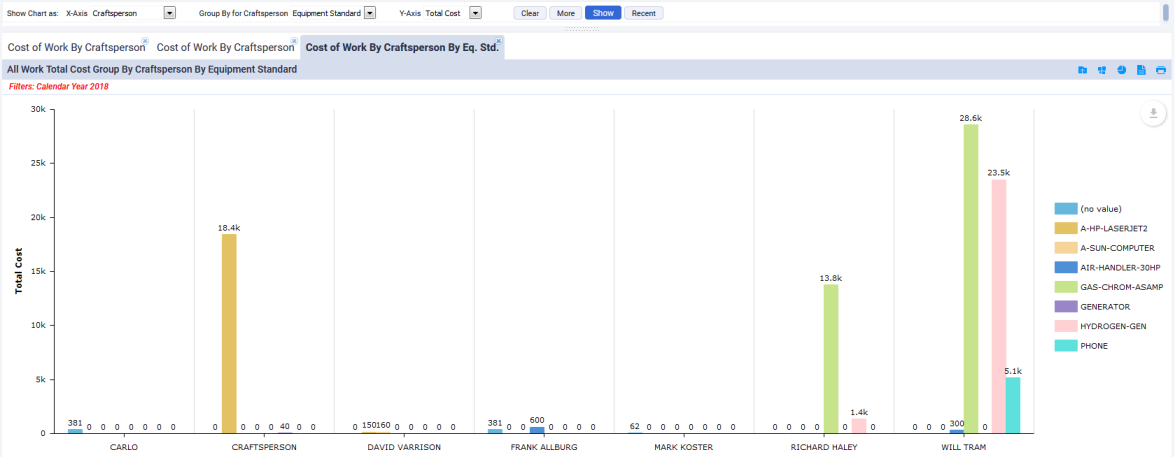Close the Cost of Work By Craftsperson By Eq. Std. tab

tap(498, 40)
